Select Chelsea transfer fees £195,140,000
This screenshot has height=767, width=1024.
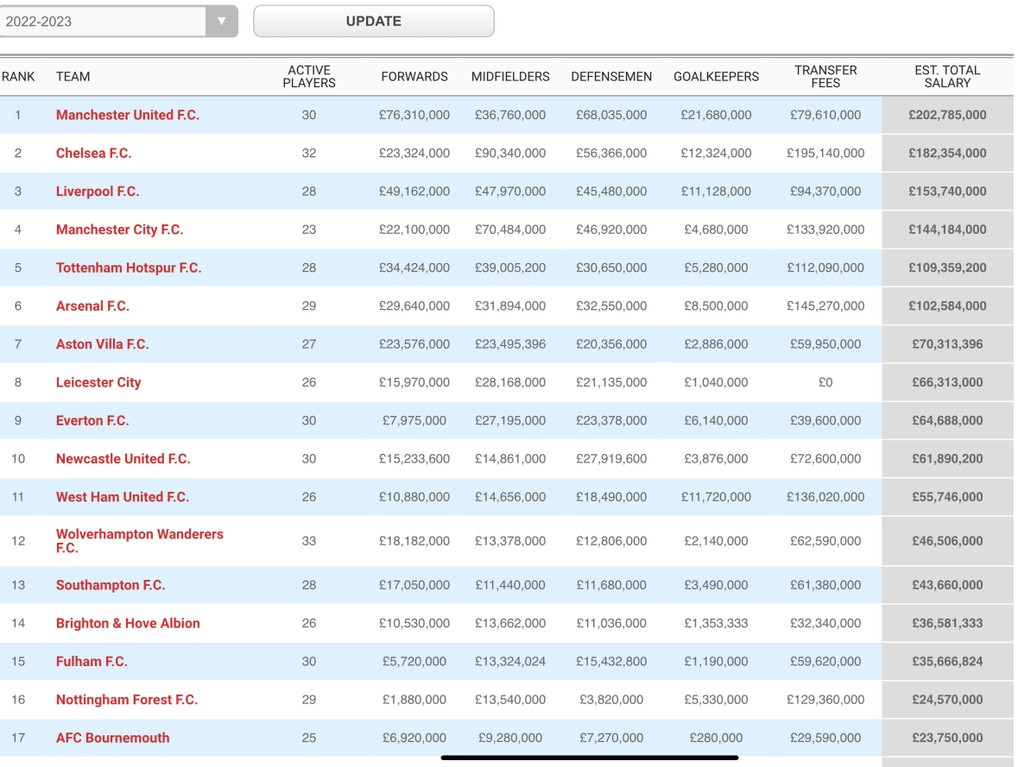pyautogui.click(x=825, y=153)
